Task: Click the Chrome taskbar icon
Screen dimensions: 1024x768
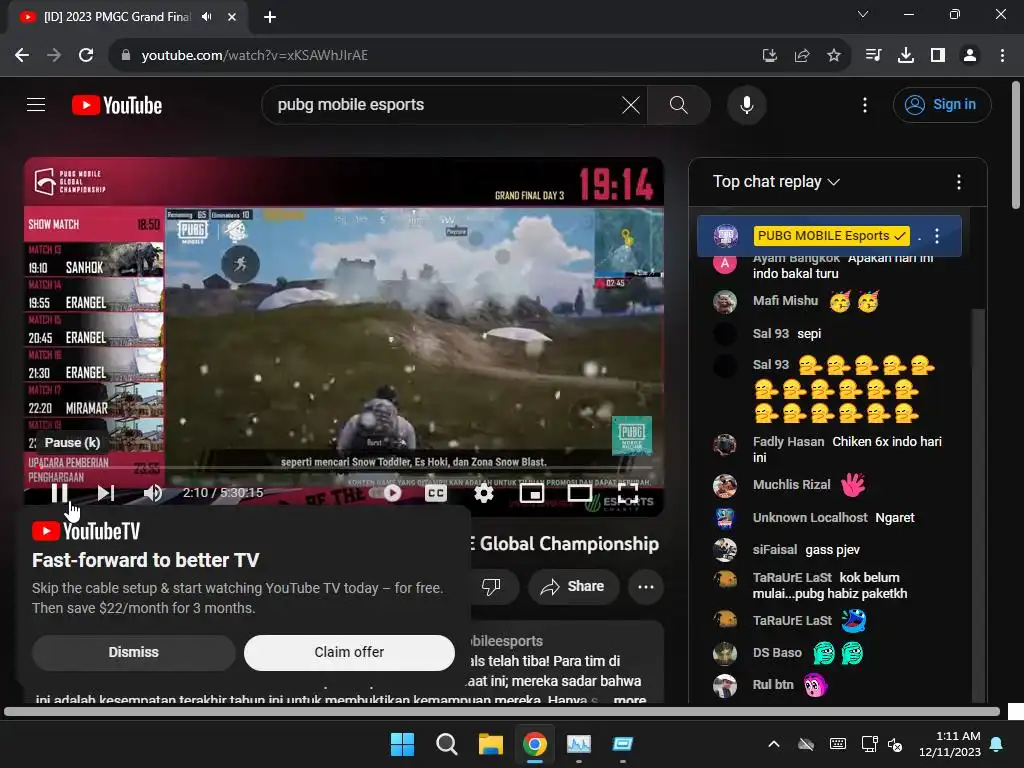Action: pyautogui.click(x=534, y=744)
